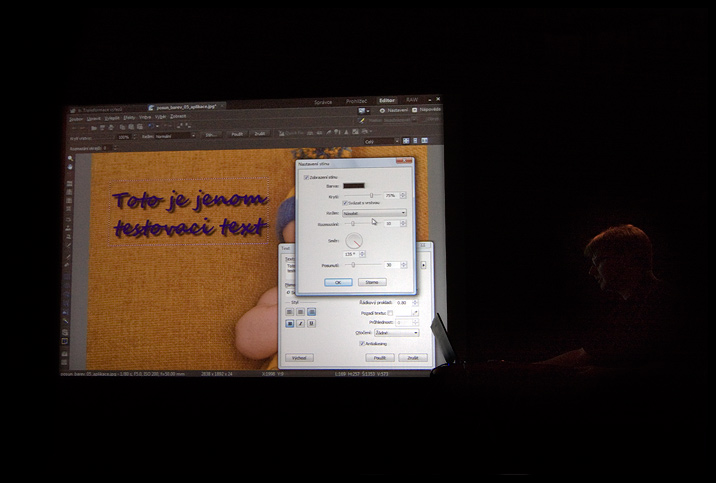Click the pencil icon near top right

362,121
